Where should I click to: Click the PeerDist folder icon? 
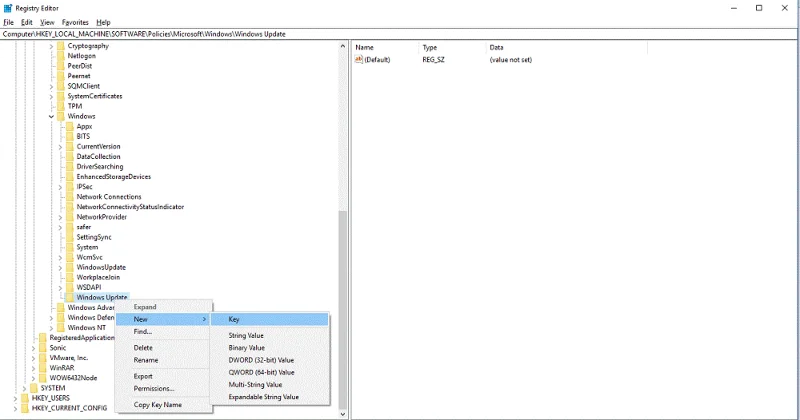click(61, 66)
